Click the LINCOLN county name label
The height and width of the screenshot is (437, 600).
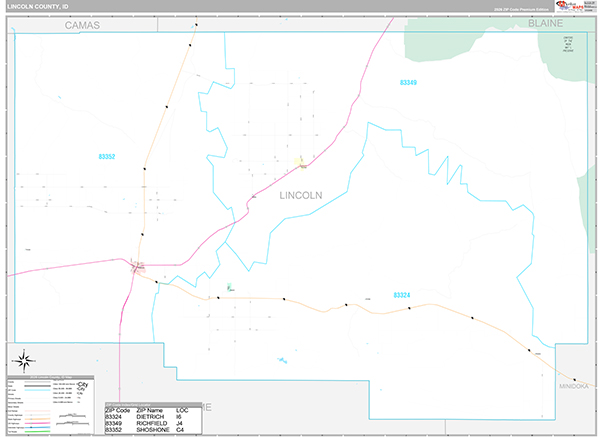click(x=300, y=196)
